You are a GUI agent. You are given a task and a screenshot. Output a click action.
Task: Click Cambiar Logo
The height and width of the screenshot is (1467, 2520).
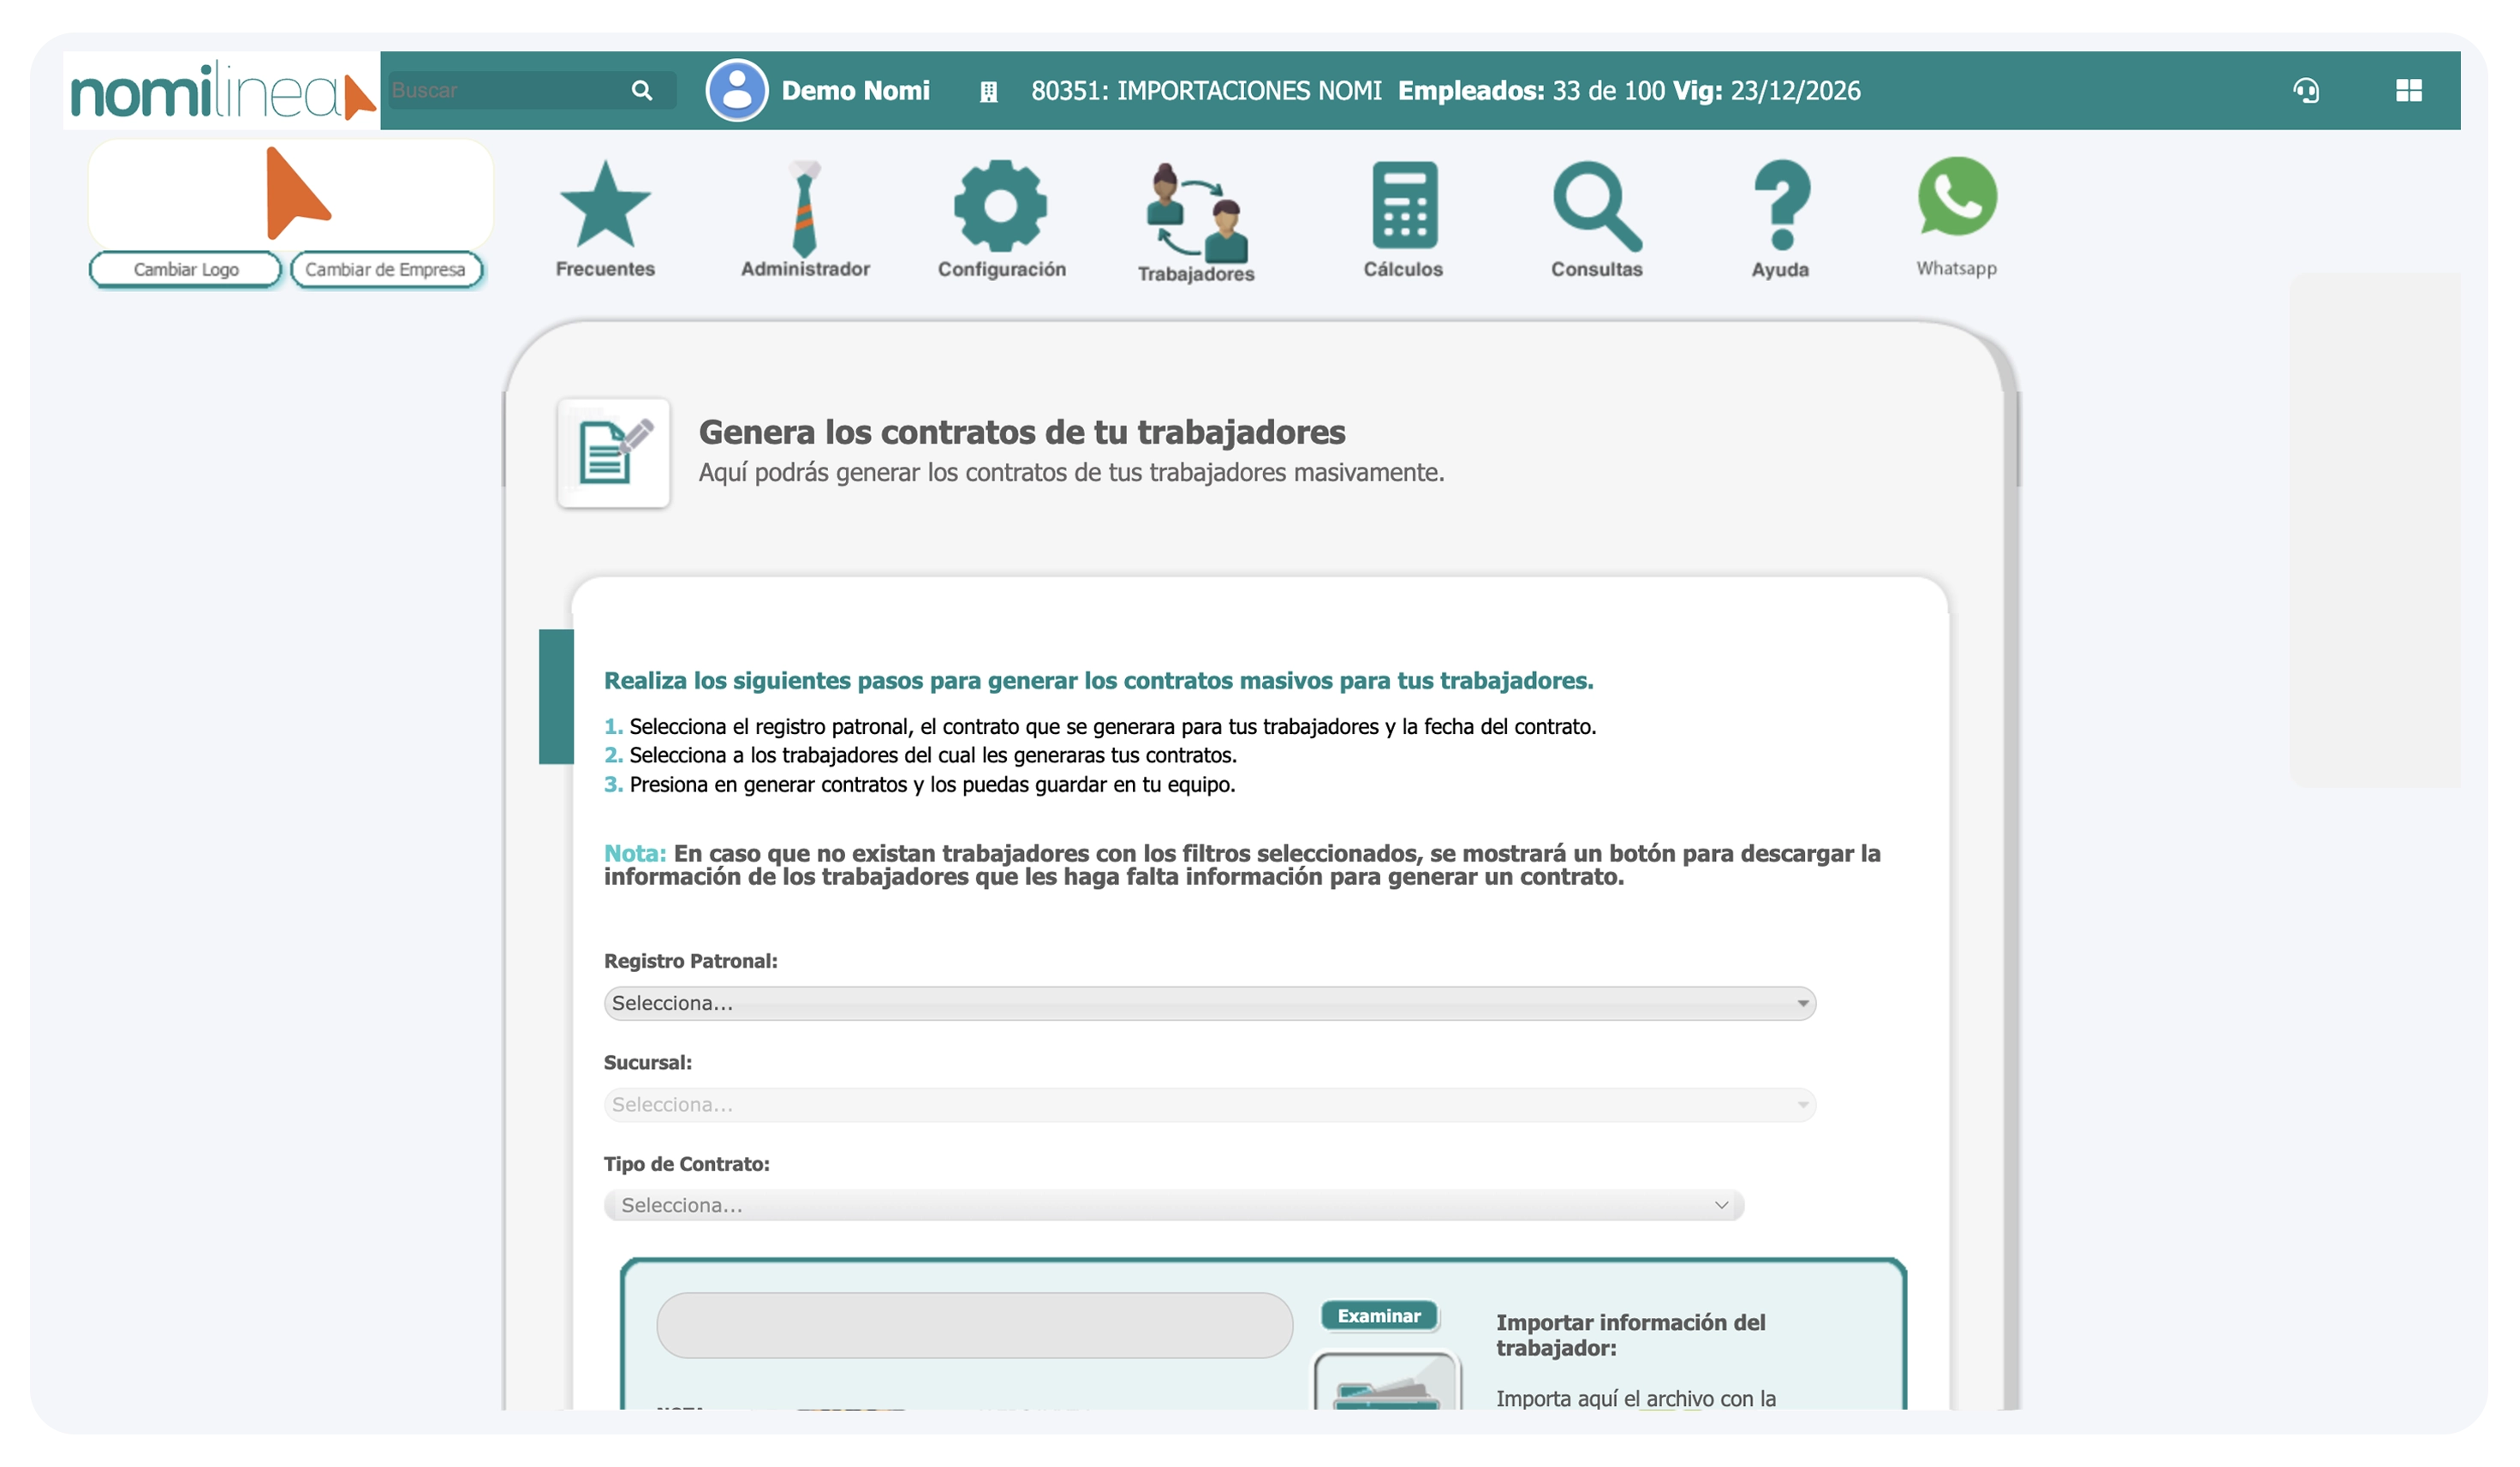click(184, 269)
